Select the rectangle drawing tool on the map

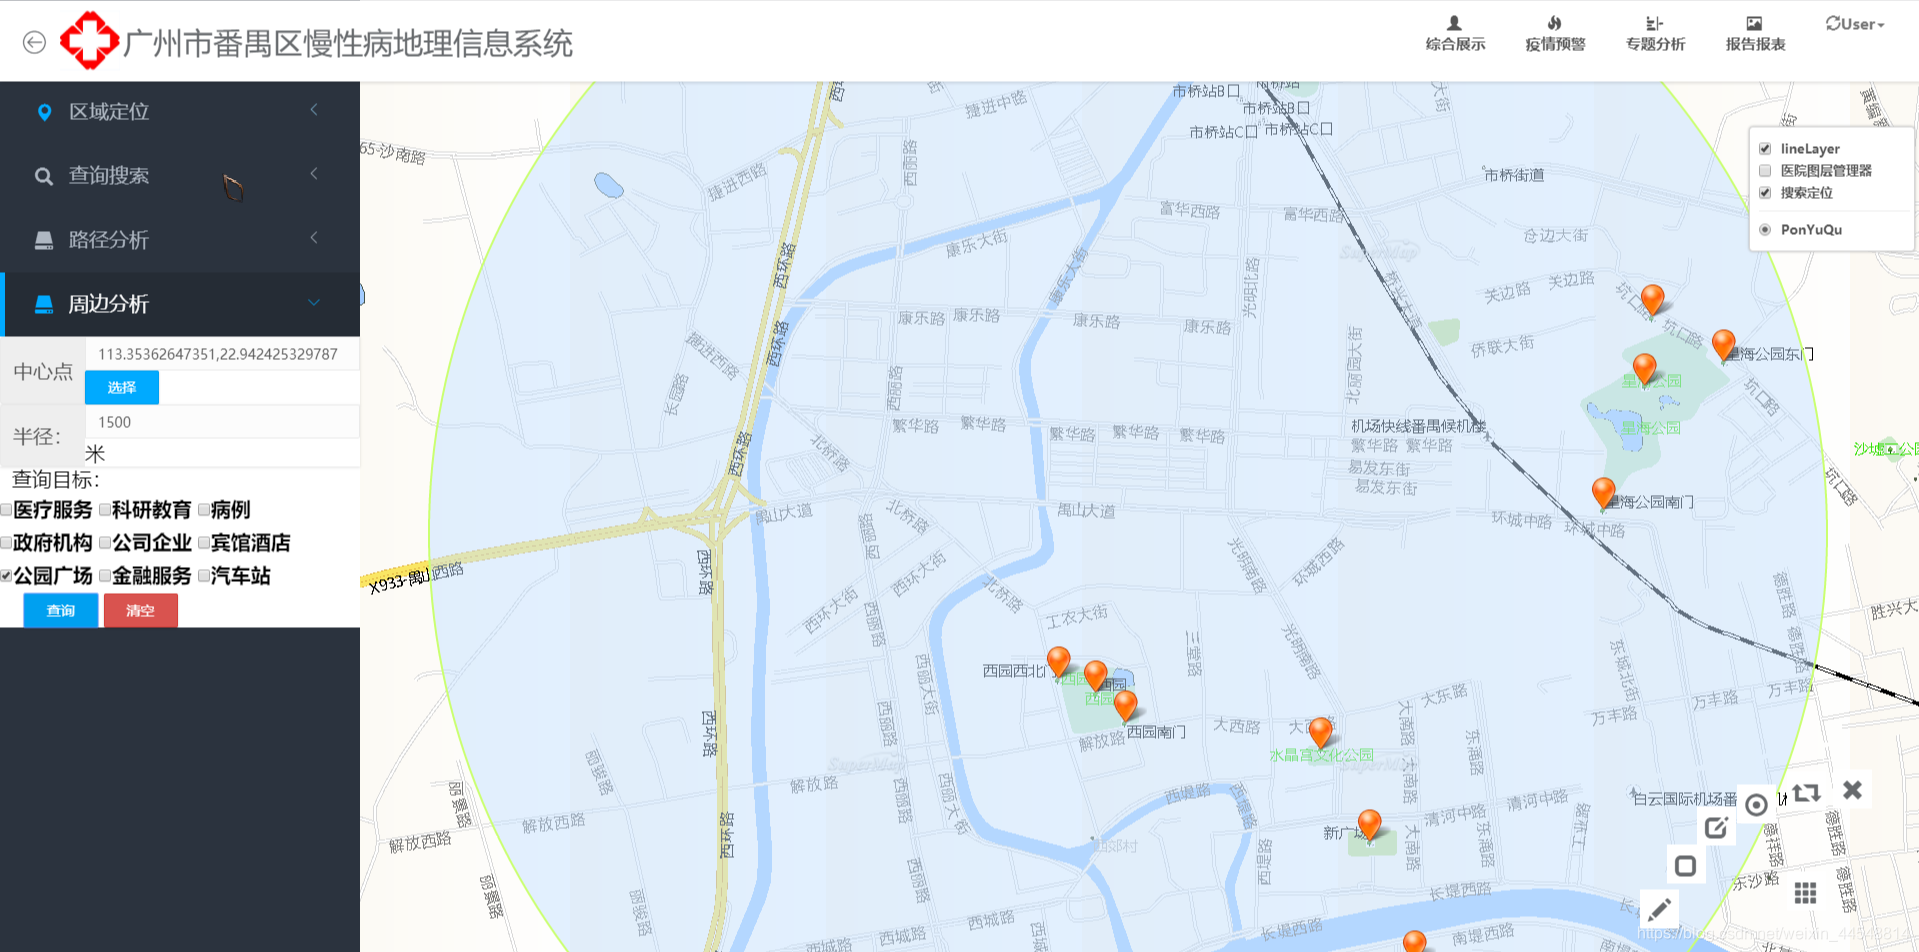(1685, 866)
